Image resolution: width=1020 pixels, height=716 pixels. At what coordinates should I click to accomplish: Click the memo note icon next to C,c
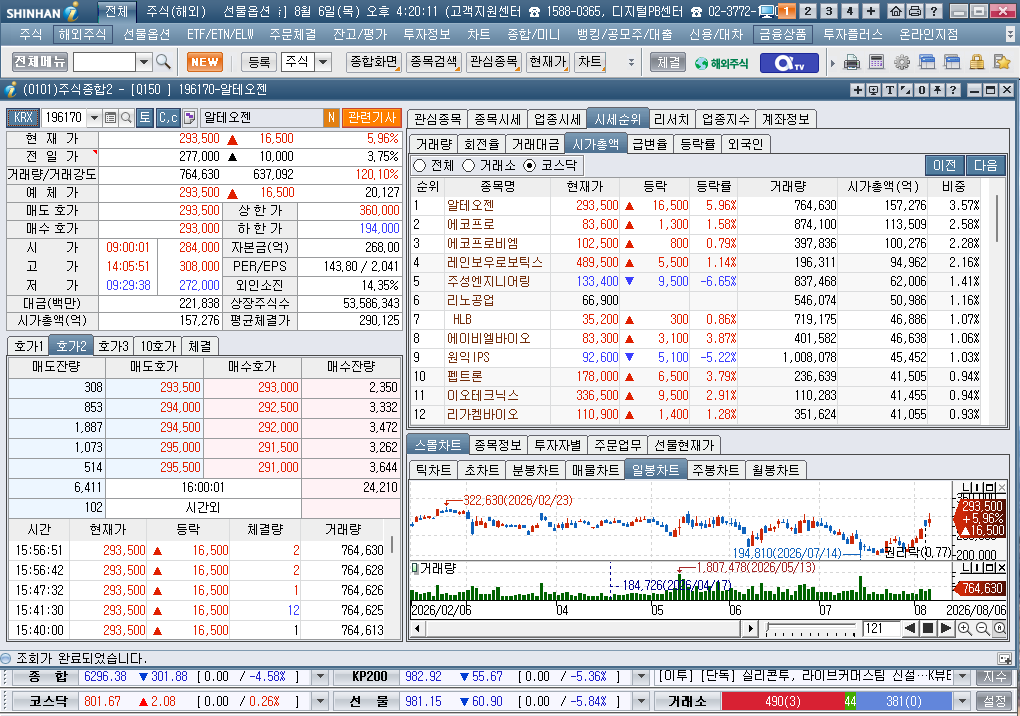coord(189,118)
